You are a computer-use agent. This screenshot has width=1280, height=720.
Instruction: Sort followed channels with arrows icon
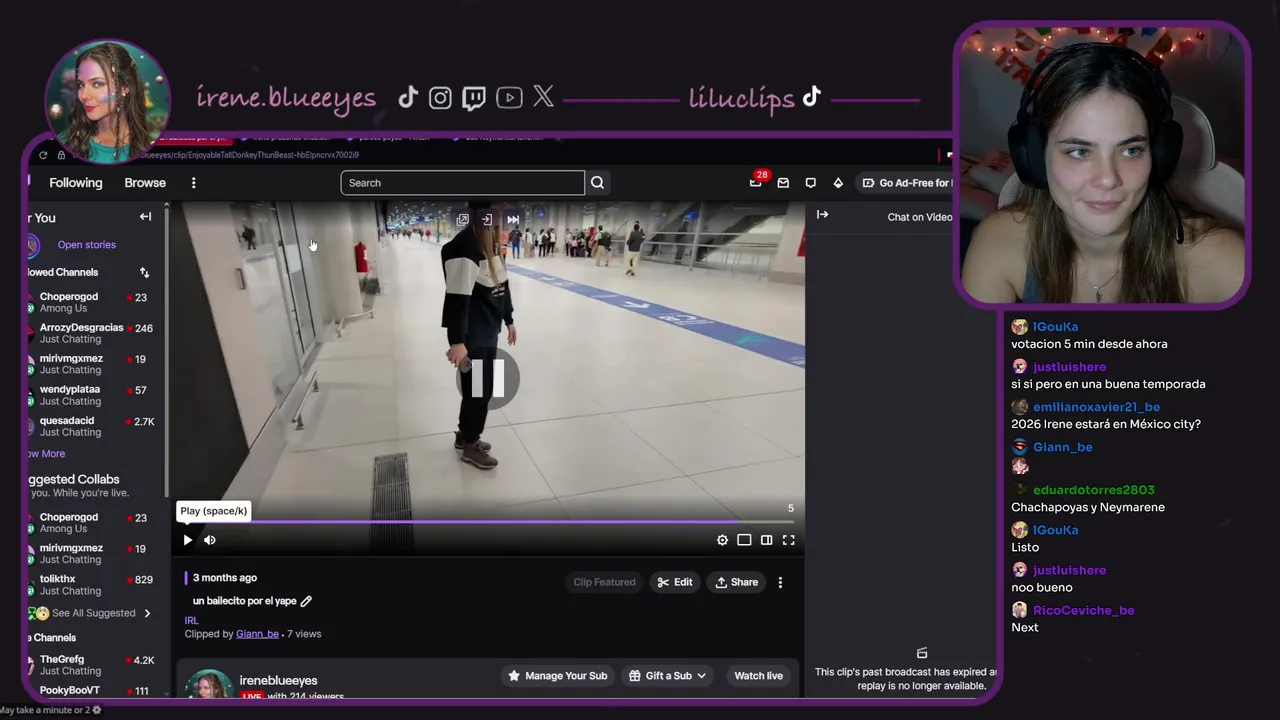point(144,272)
